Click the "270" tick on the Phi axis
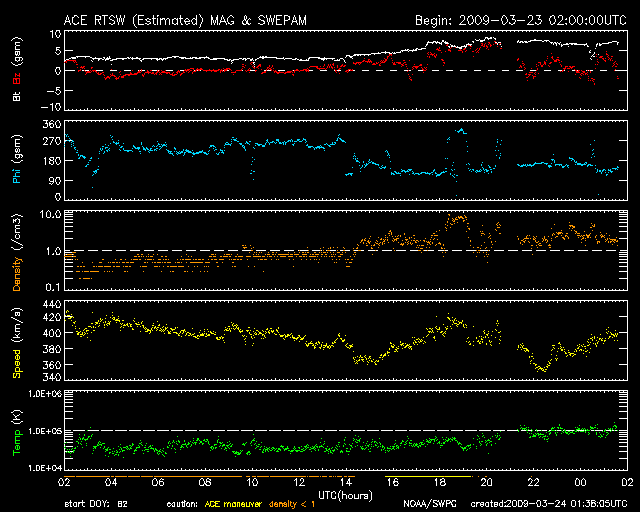Screen dimensions: 640x512 pos(52,142)
